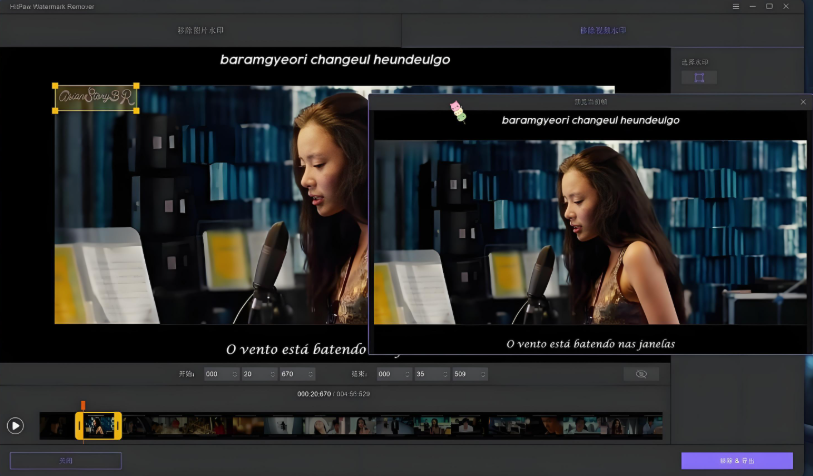Click the candy sticker icon in preview
Screen dimensions: 813x476
(x=458, y=111)
